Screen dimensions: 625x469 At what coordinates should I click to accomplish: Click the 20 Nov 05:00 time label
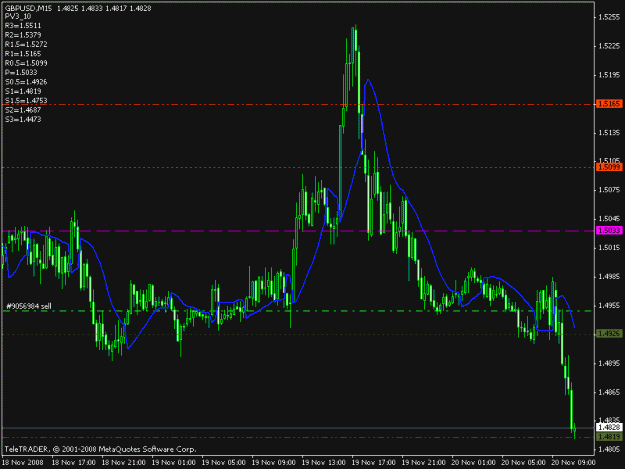(523, 463)
